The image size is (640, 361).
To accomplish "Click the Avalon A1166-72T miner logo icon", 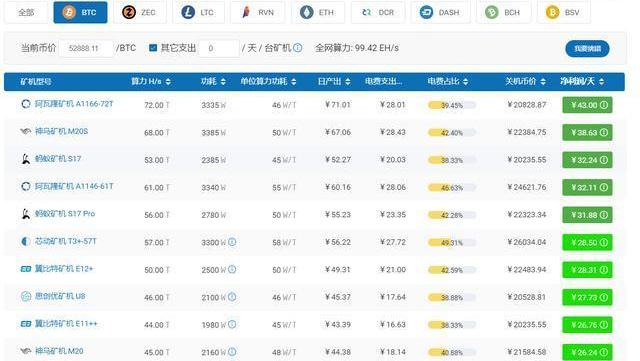I will (x=26, y=104).
